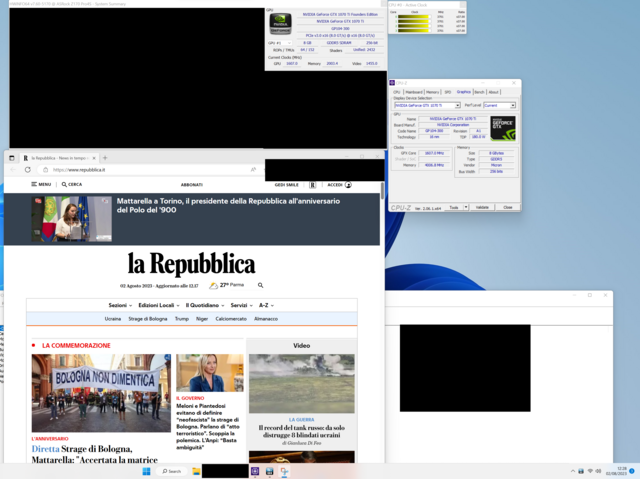This screenshot has width=640, height=479.
Task: Switch to the Memory tab in CPU-Z
Action: (433, 92)
